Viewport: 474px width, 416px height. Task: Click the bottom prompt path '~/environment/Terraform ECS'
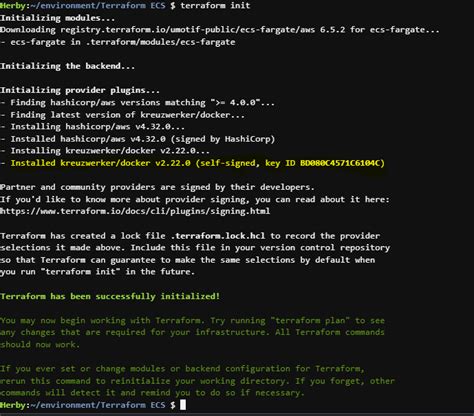(98, 405)
